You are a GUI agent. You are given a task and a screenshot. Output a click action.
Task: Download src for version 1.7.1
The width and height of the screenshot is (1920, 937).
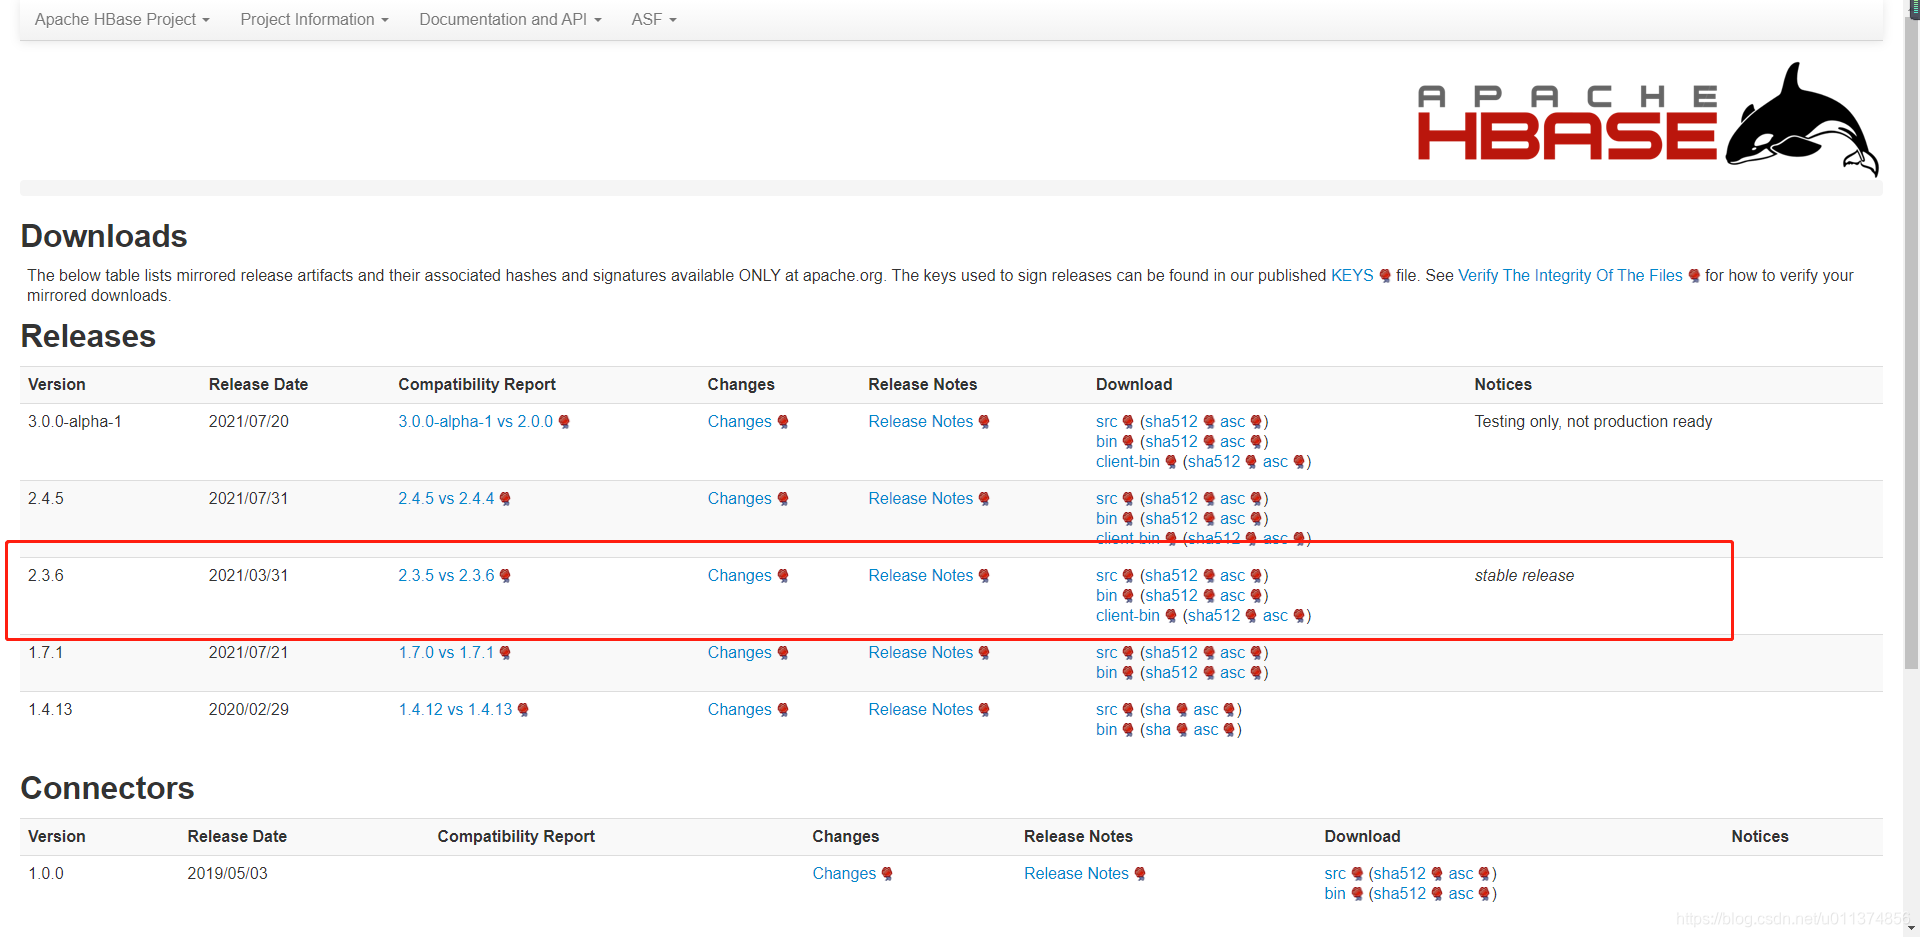pos(1106,652)
